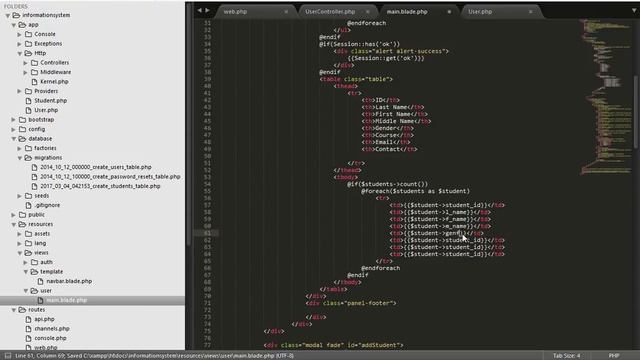Collapse the migrations folder
Image resolution: width=640 pixels, height=360 pixels.
pos(20,158)
